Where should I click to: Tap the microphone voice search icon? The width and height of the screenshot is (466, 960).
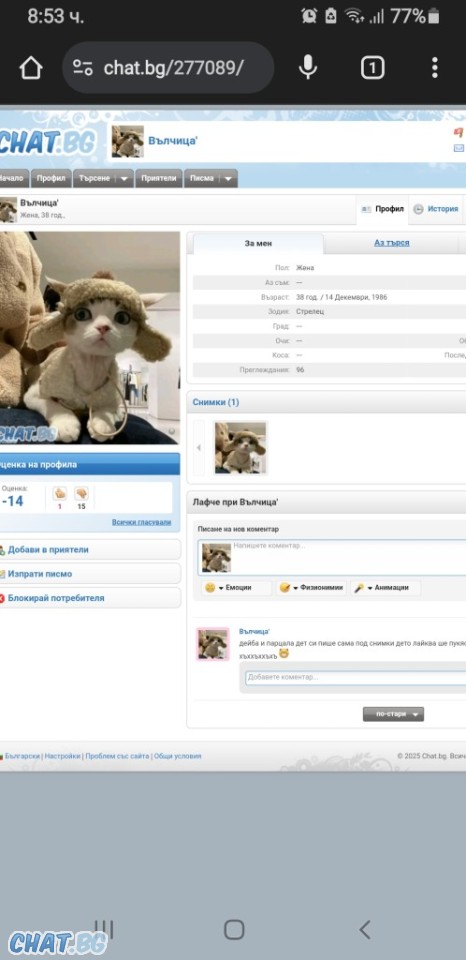[x=308, y=67]
